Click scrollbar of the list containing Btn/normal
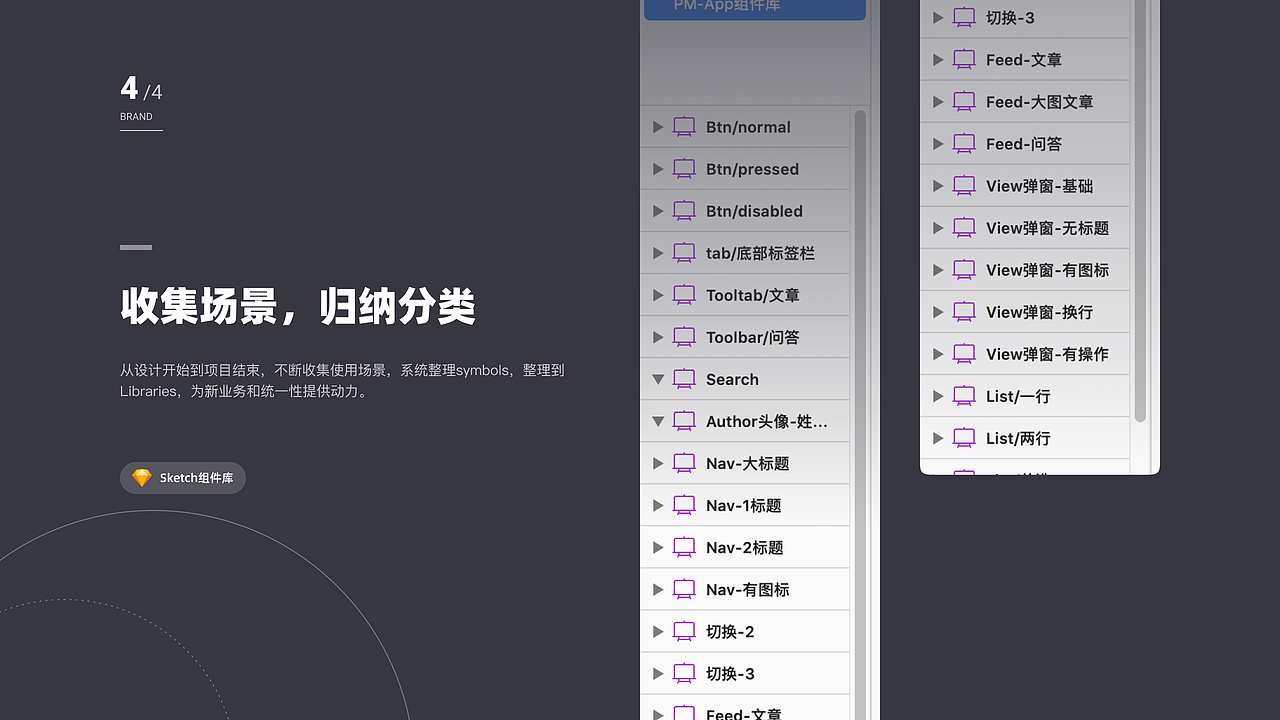Viewport: 1280px width, 720px height. point(860,415)
